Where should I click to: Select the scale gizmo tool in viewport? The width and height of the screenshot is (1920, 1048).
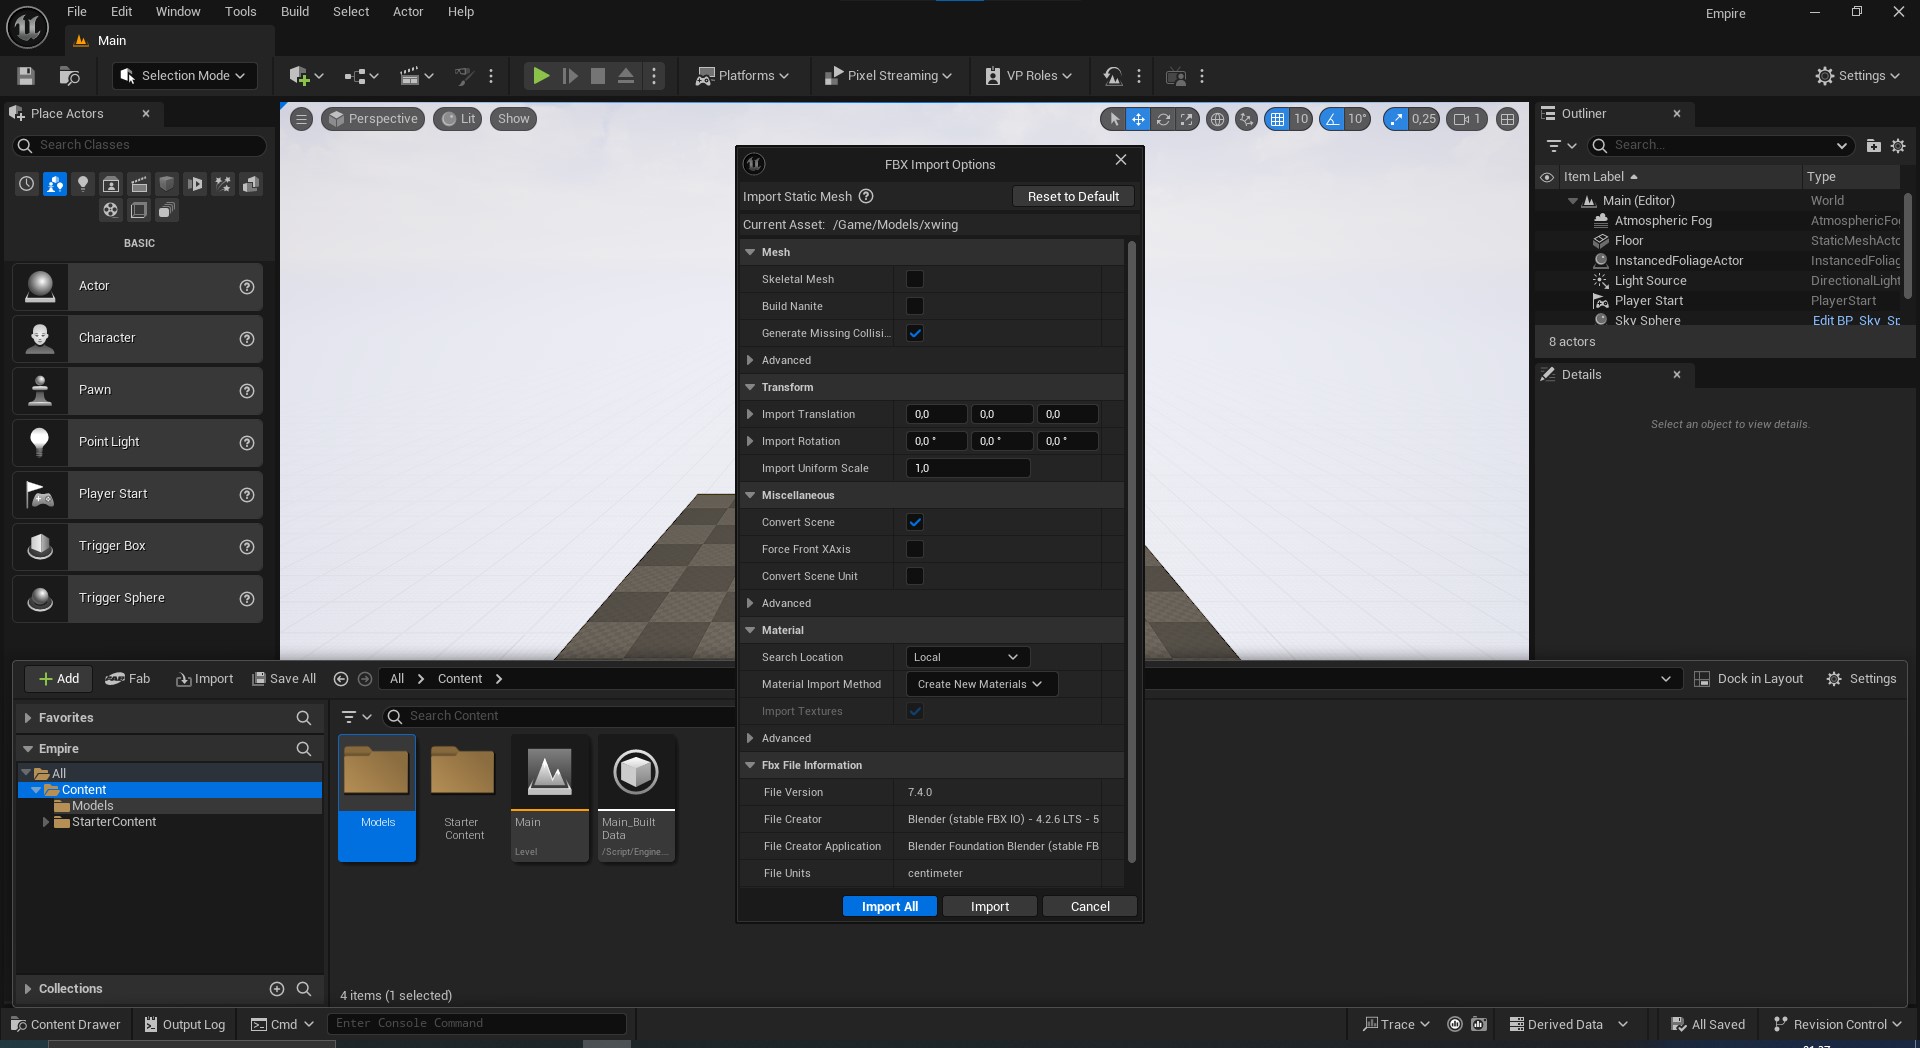point(1186,119)
